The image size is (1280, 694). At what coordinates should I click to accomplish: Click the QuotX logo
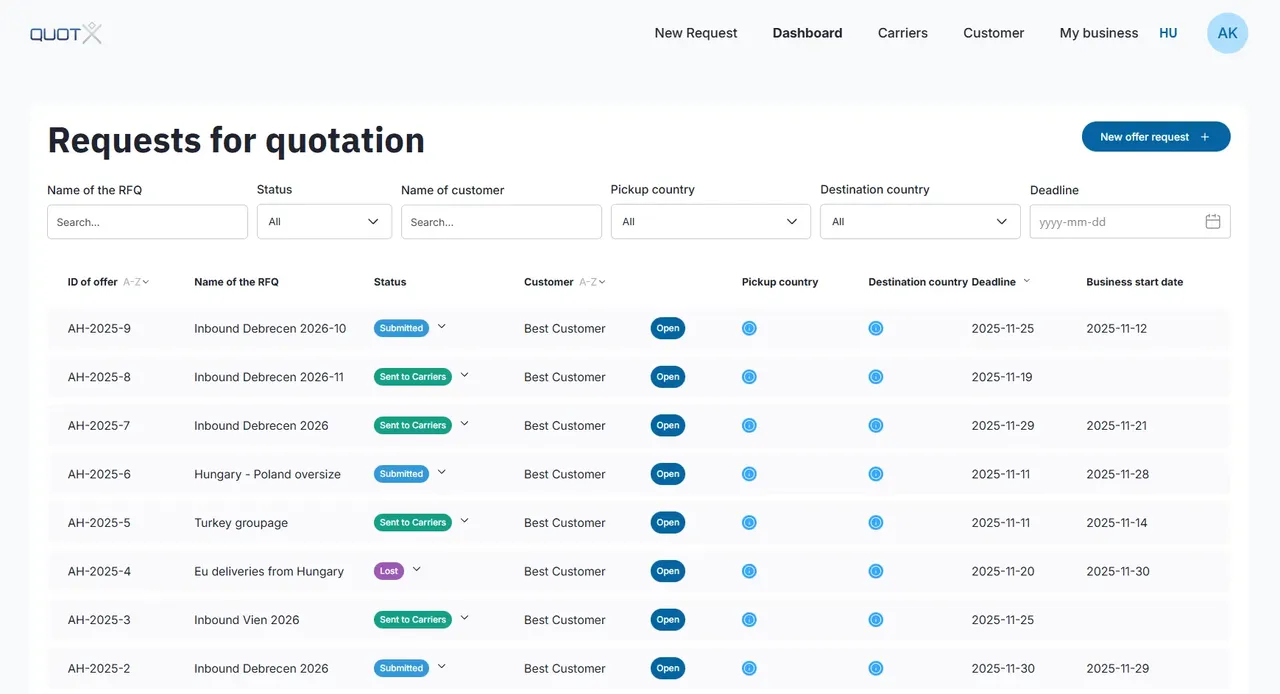[66, 34]
